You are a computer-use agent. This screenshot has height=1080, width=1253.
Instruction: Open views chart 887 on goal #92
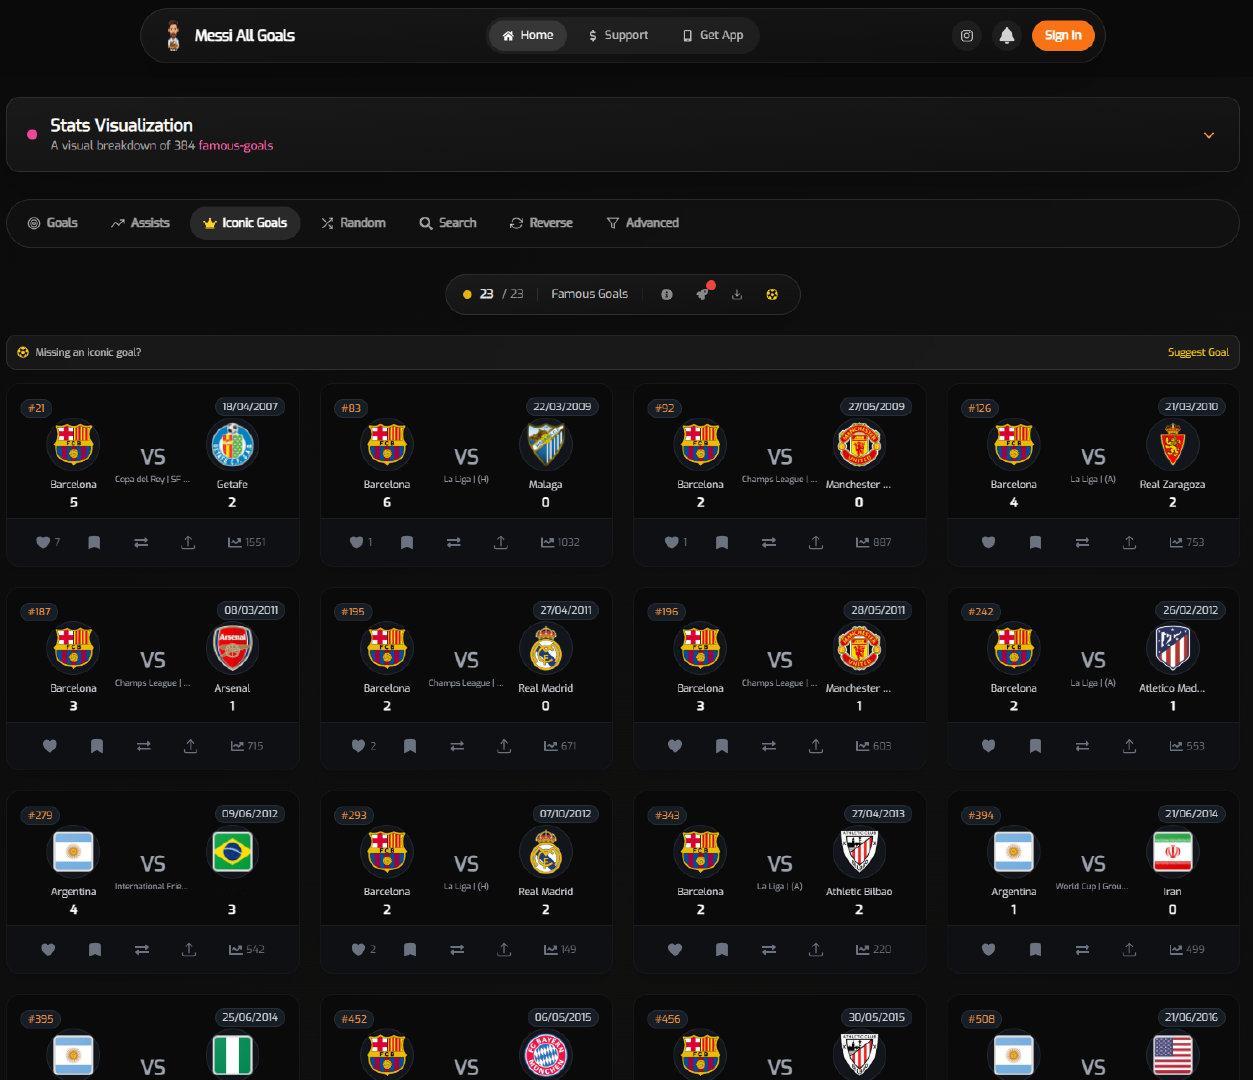point(874,542)
